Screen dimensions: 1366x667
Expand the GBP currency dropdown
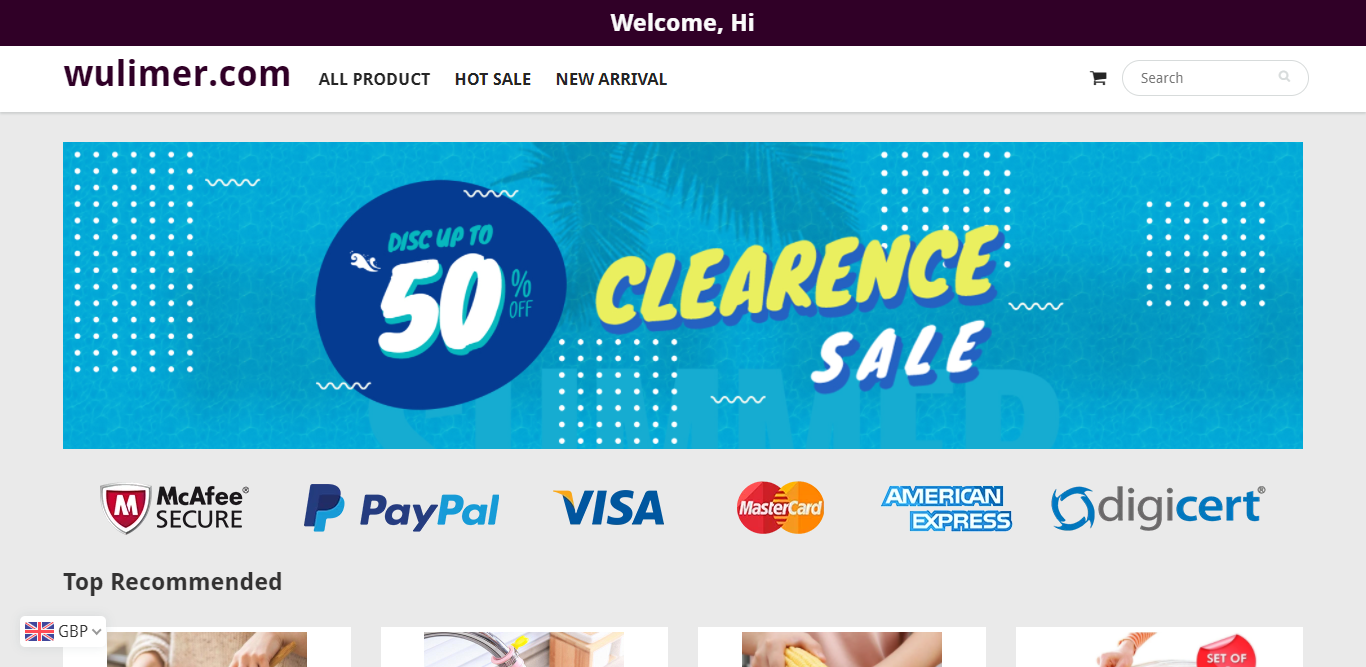pos(63,631)
